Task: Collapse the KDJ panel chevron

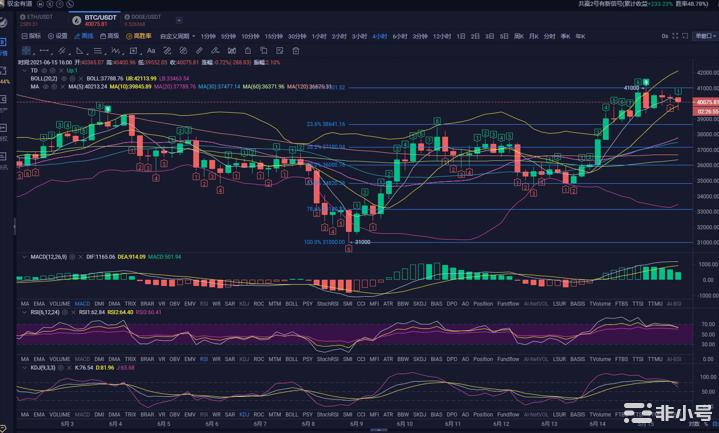Action: (x=24, y=368)
